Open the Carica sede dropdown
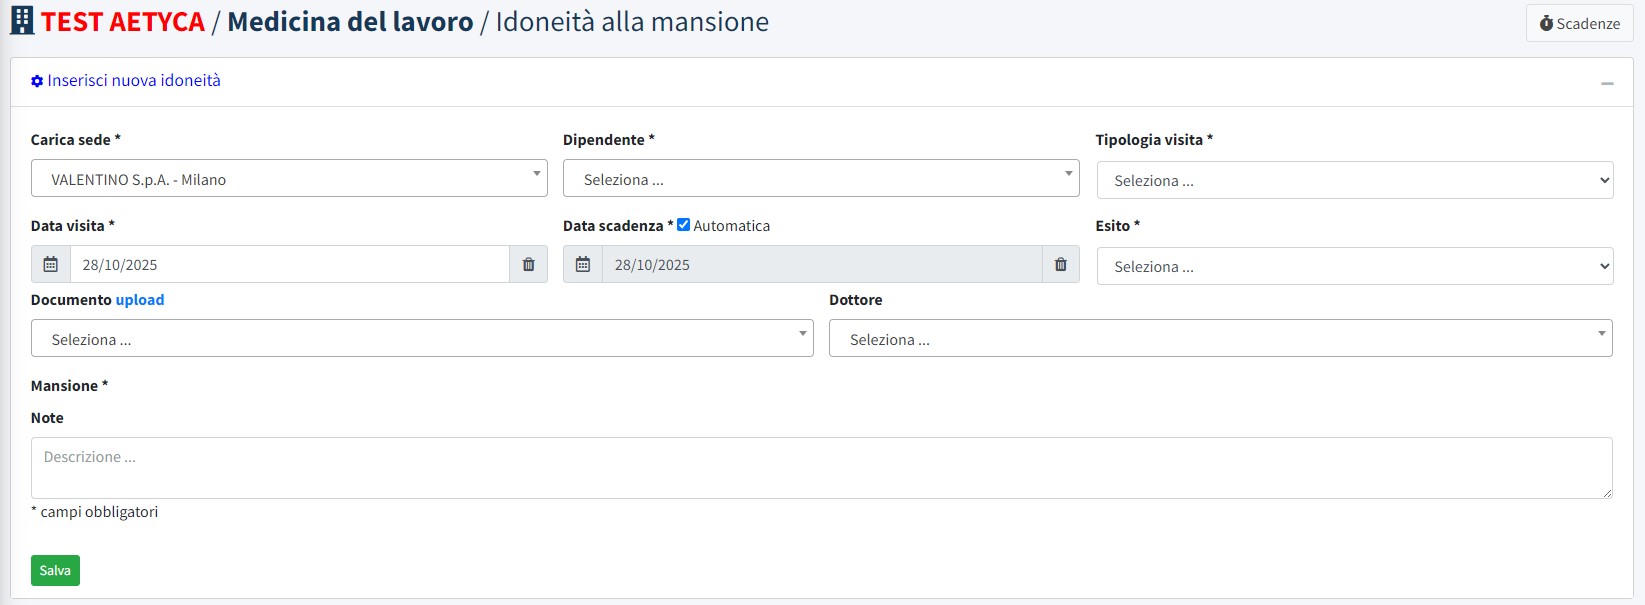Viewport: 1645px width, 605px height. point(289,179)
